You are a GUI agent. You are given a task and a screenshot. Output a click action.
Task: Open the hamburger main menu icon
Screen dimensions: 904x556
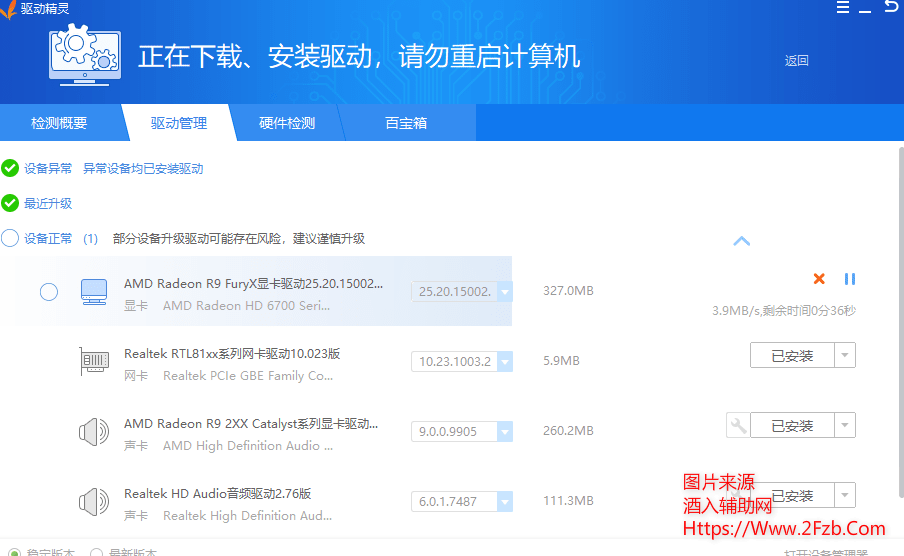(x=843, y=7)
